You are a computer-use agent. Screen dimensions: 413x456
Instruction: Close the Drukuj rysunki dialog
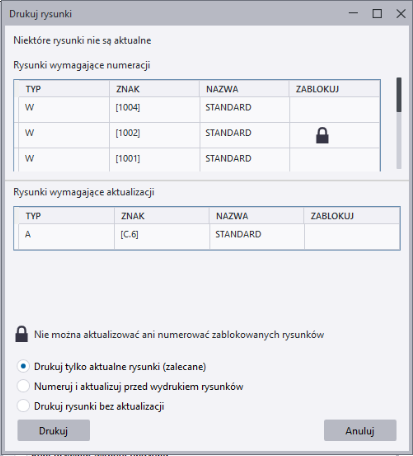pos(401,14)
